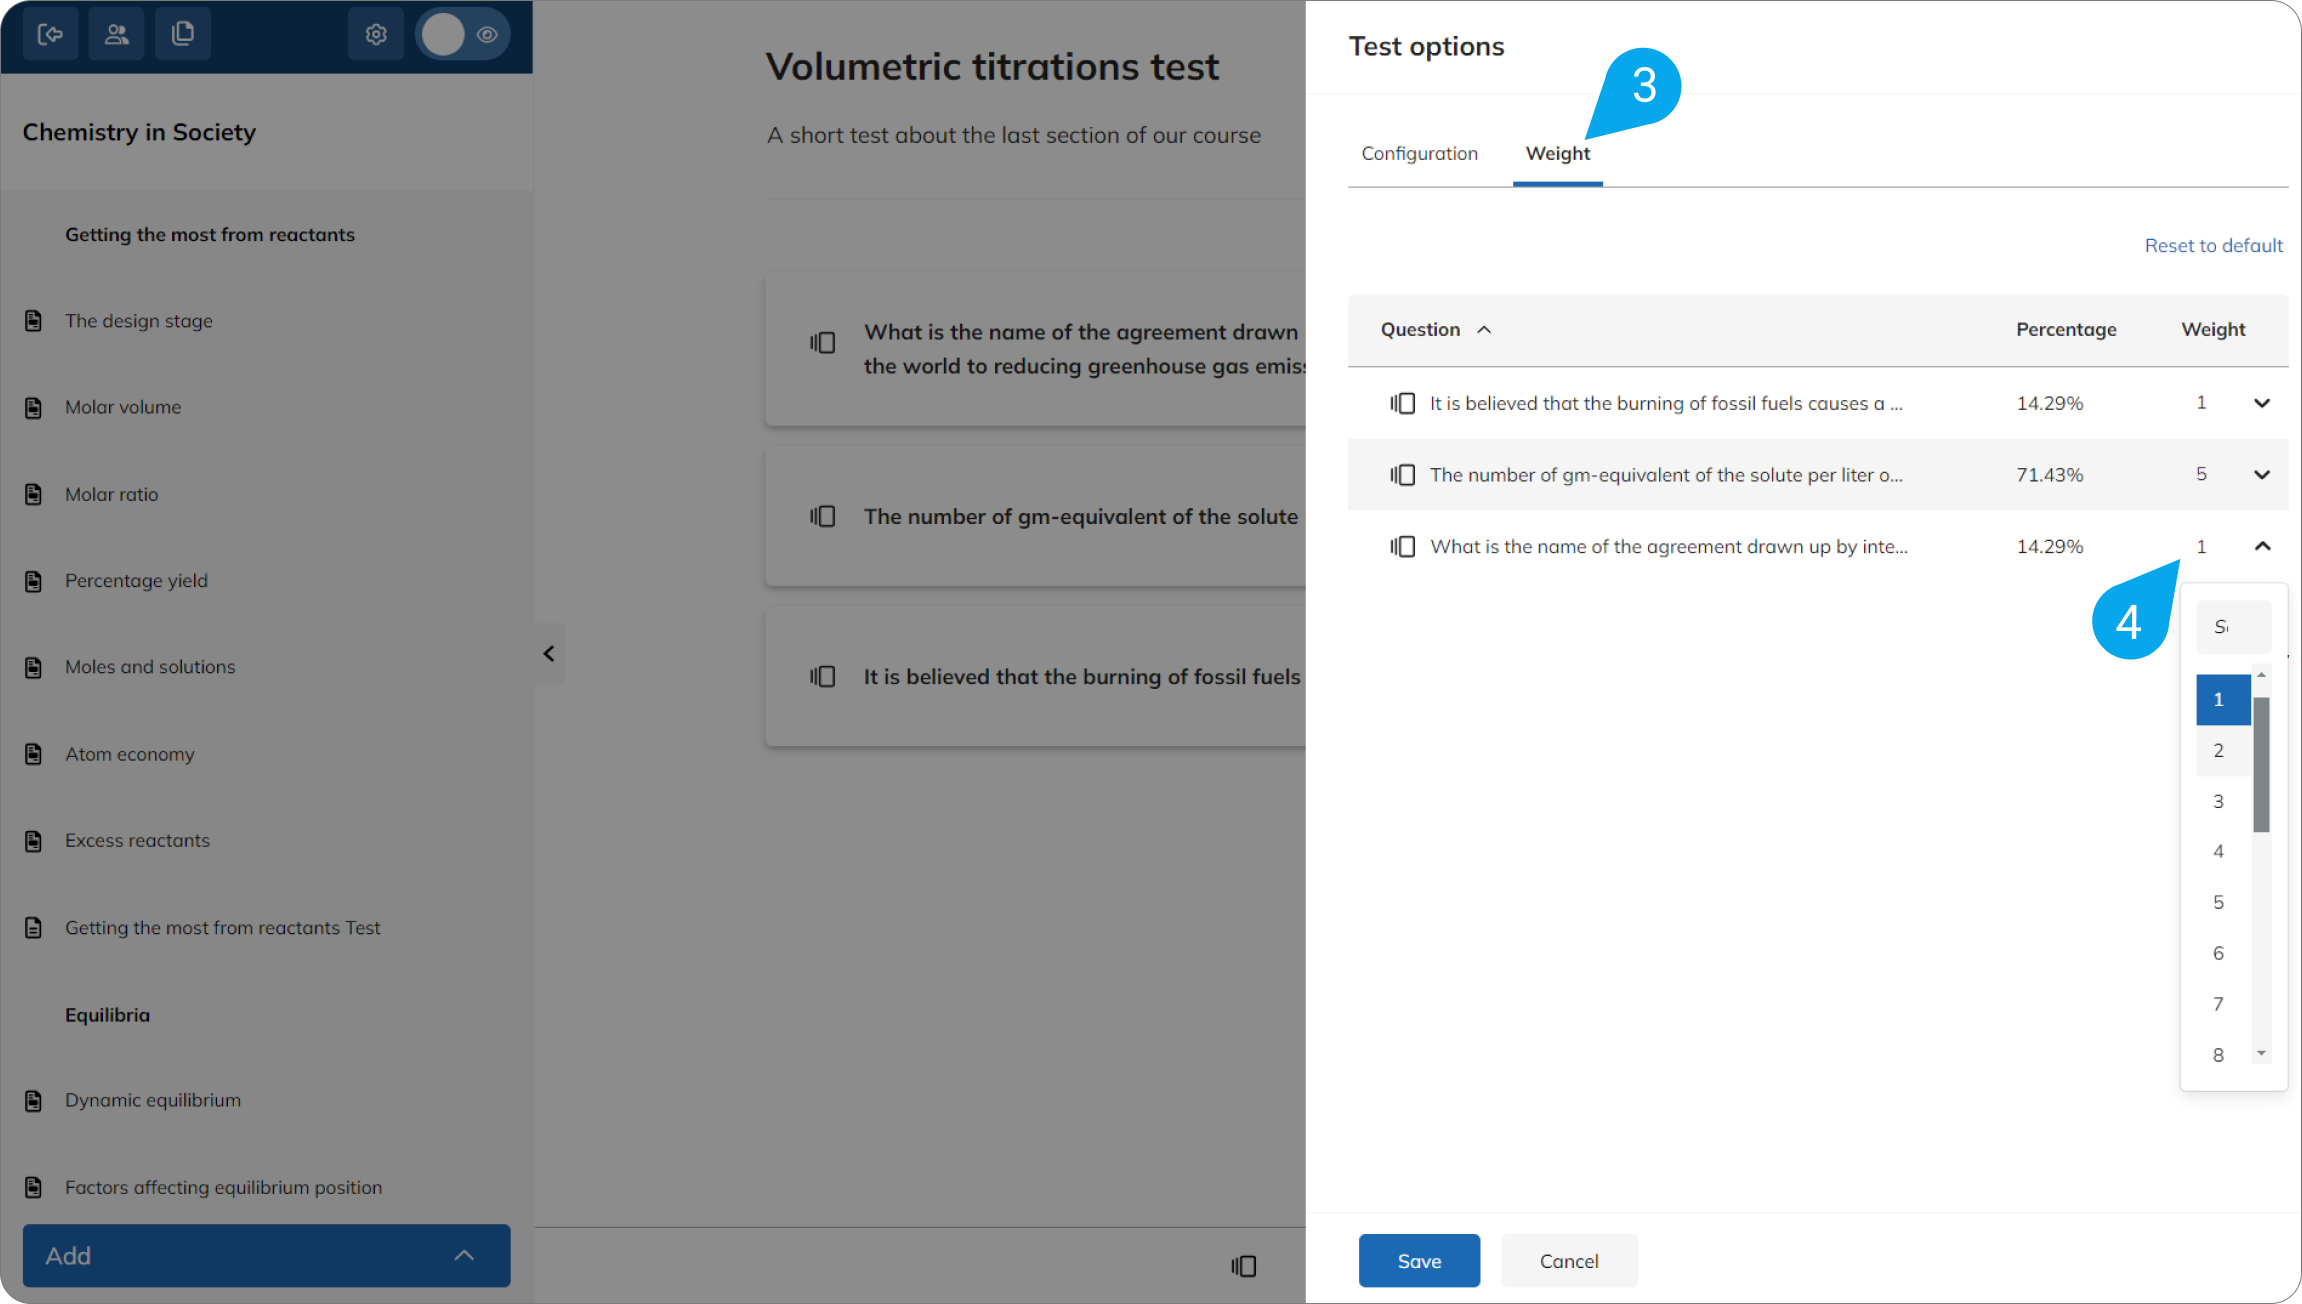Click the document icon beside Molar volume
The width and height of the screenshot is (2302, 1304).
click(33, 407)
